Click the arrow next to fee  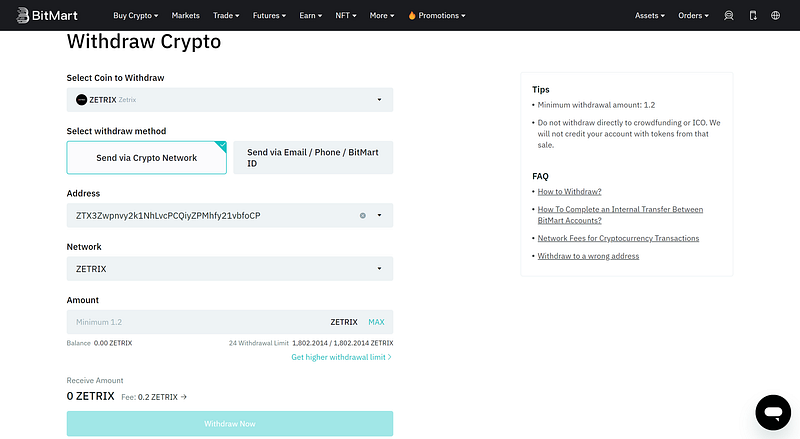tap(184, 397)
